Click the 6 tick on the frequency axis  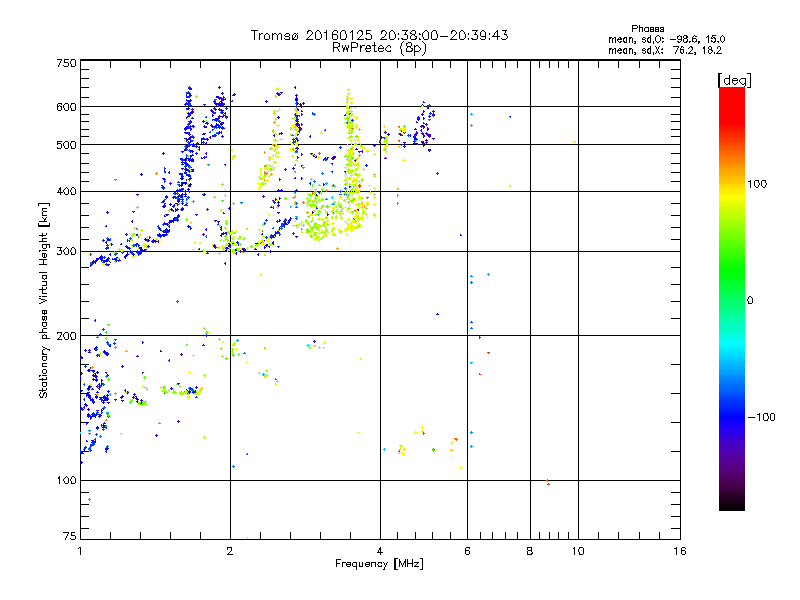coord(467,552)
